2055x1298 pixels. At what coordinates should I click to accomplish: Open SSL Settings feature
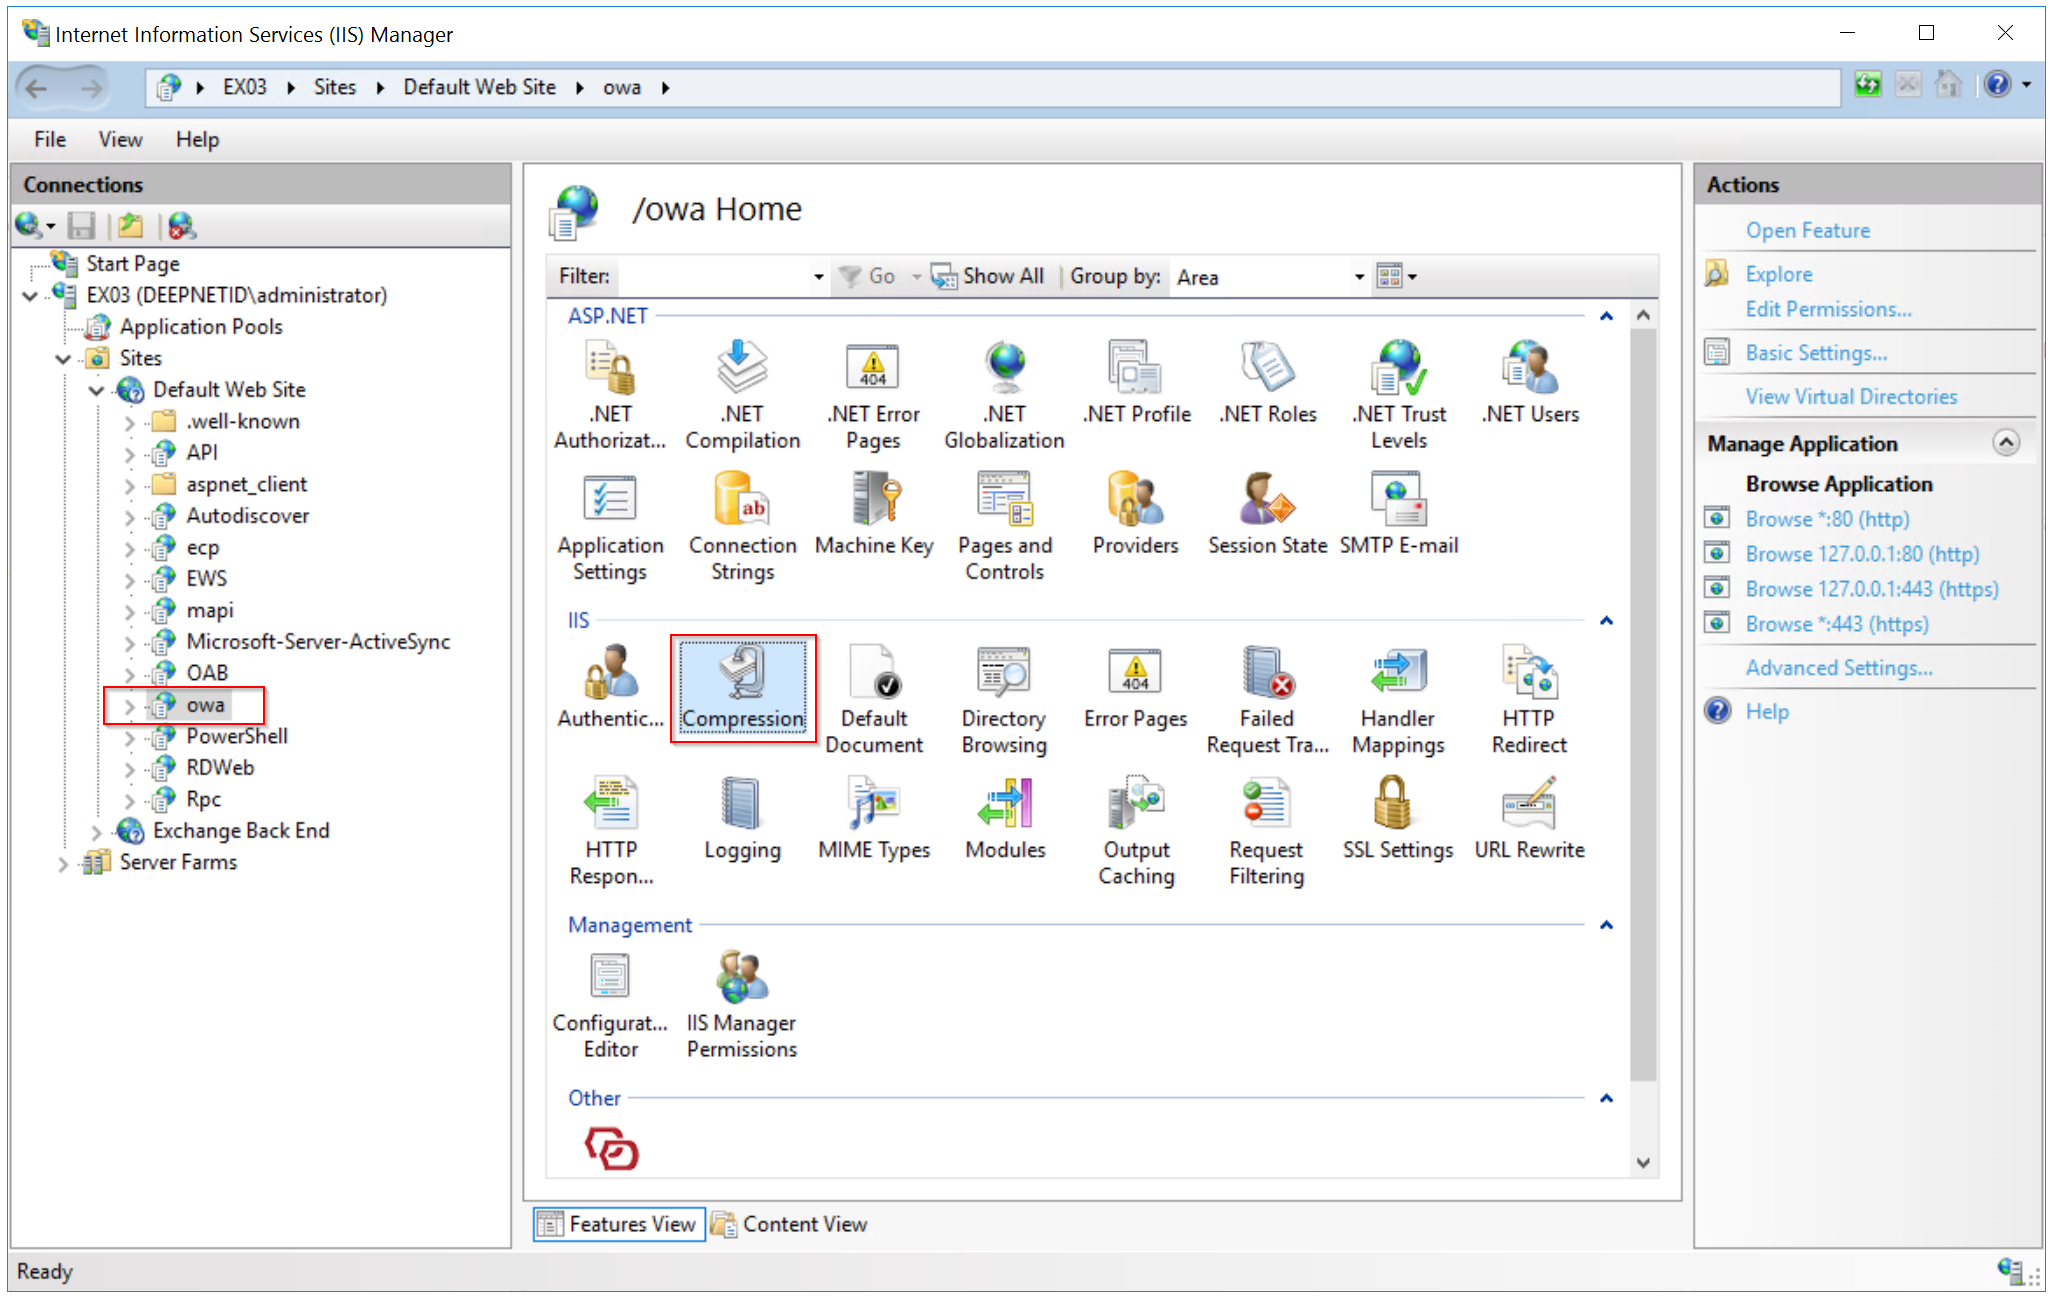tap(1397, 818)
